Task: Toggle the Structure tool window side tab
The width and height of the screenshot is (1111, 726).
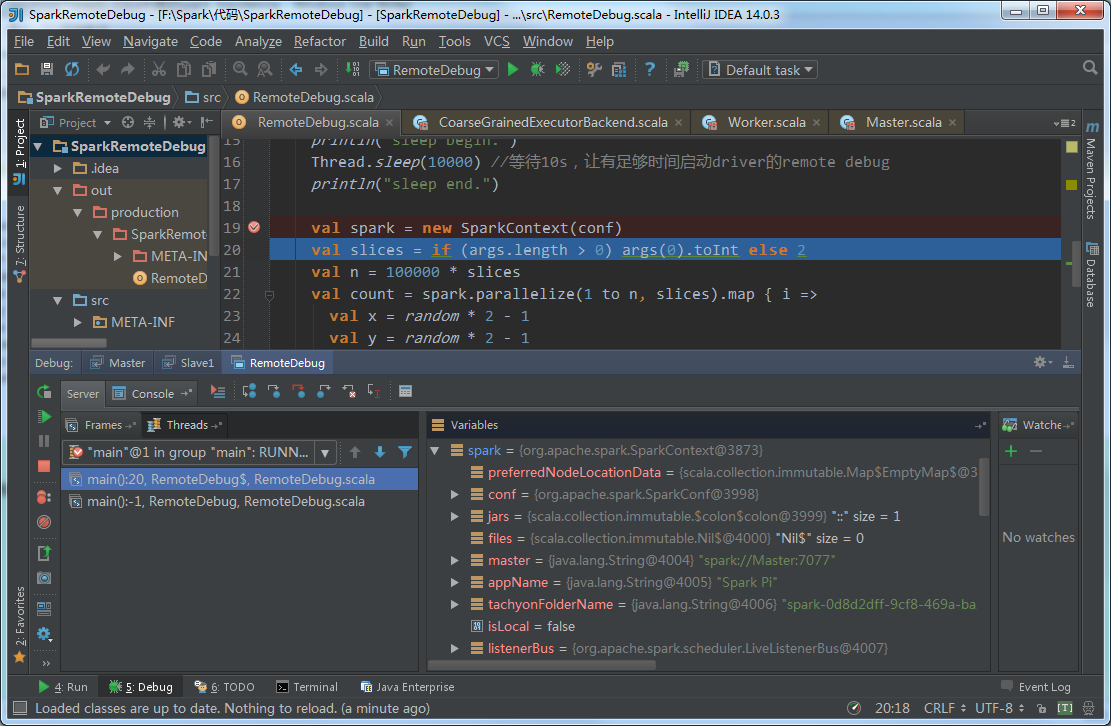Action: 19,243
